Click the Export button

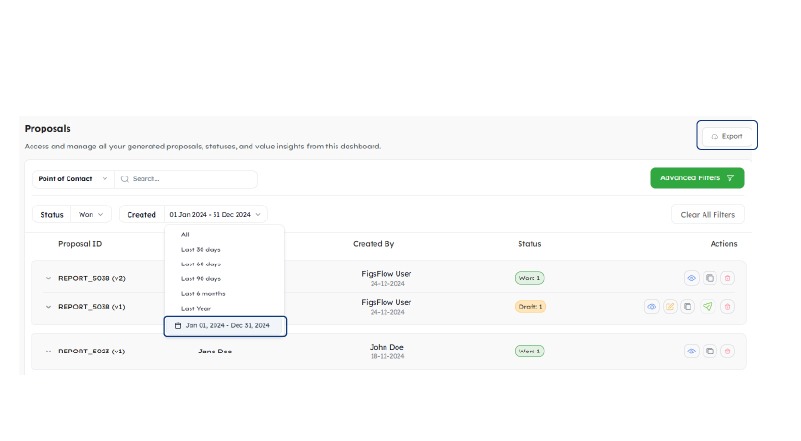tap(727, 136)
